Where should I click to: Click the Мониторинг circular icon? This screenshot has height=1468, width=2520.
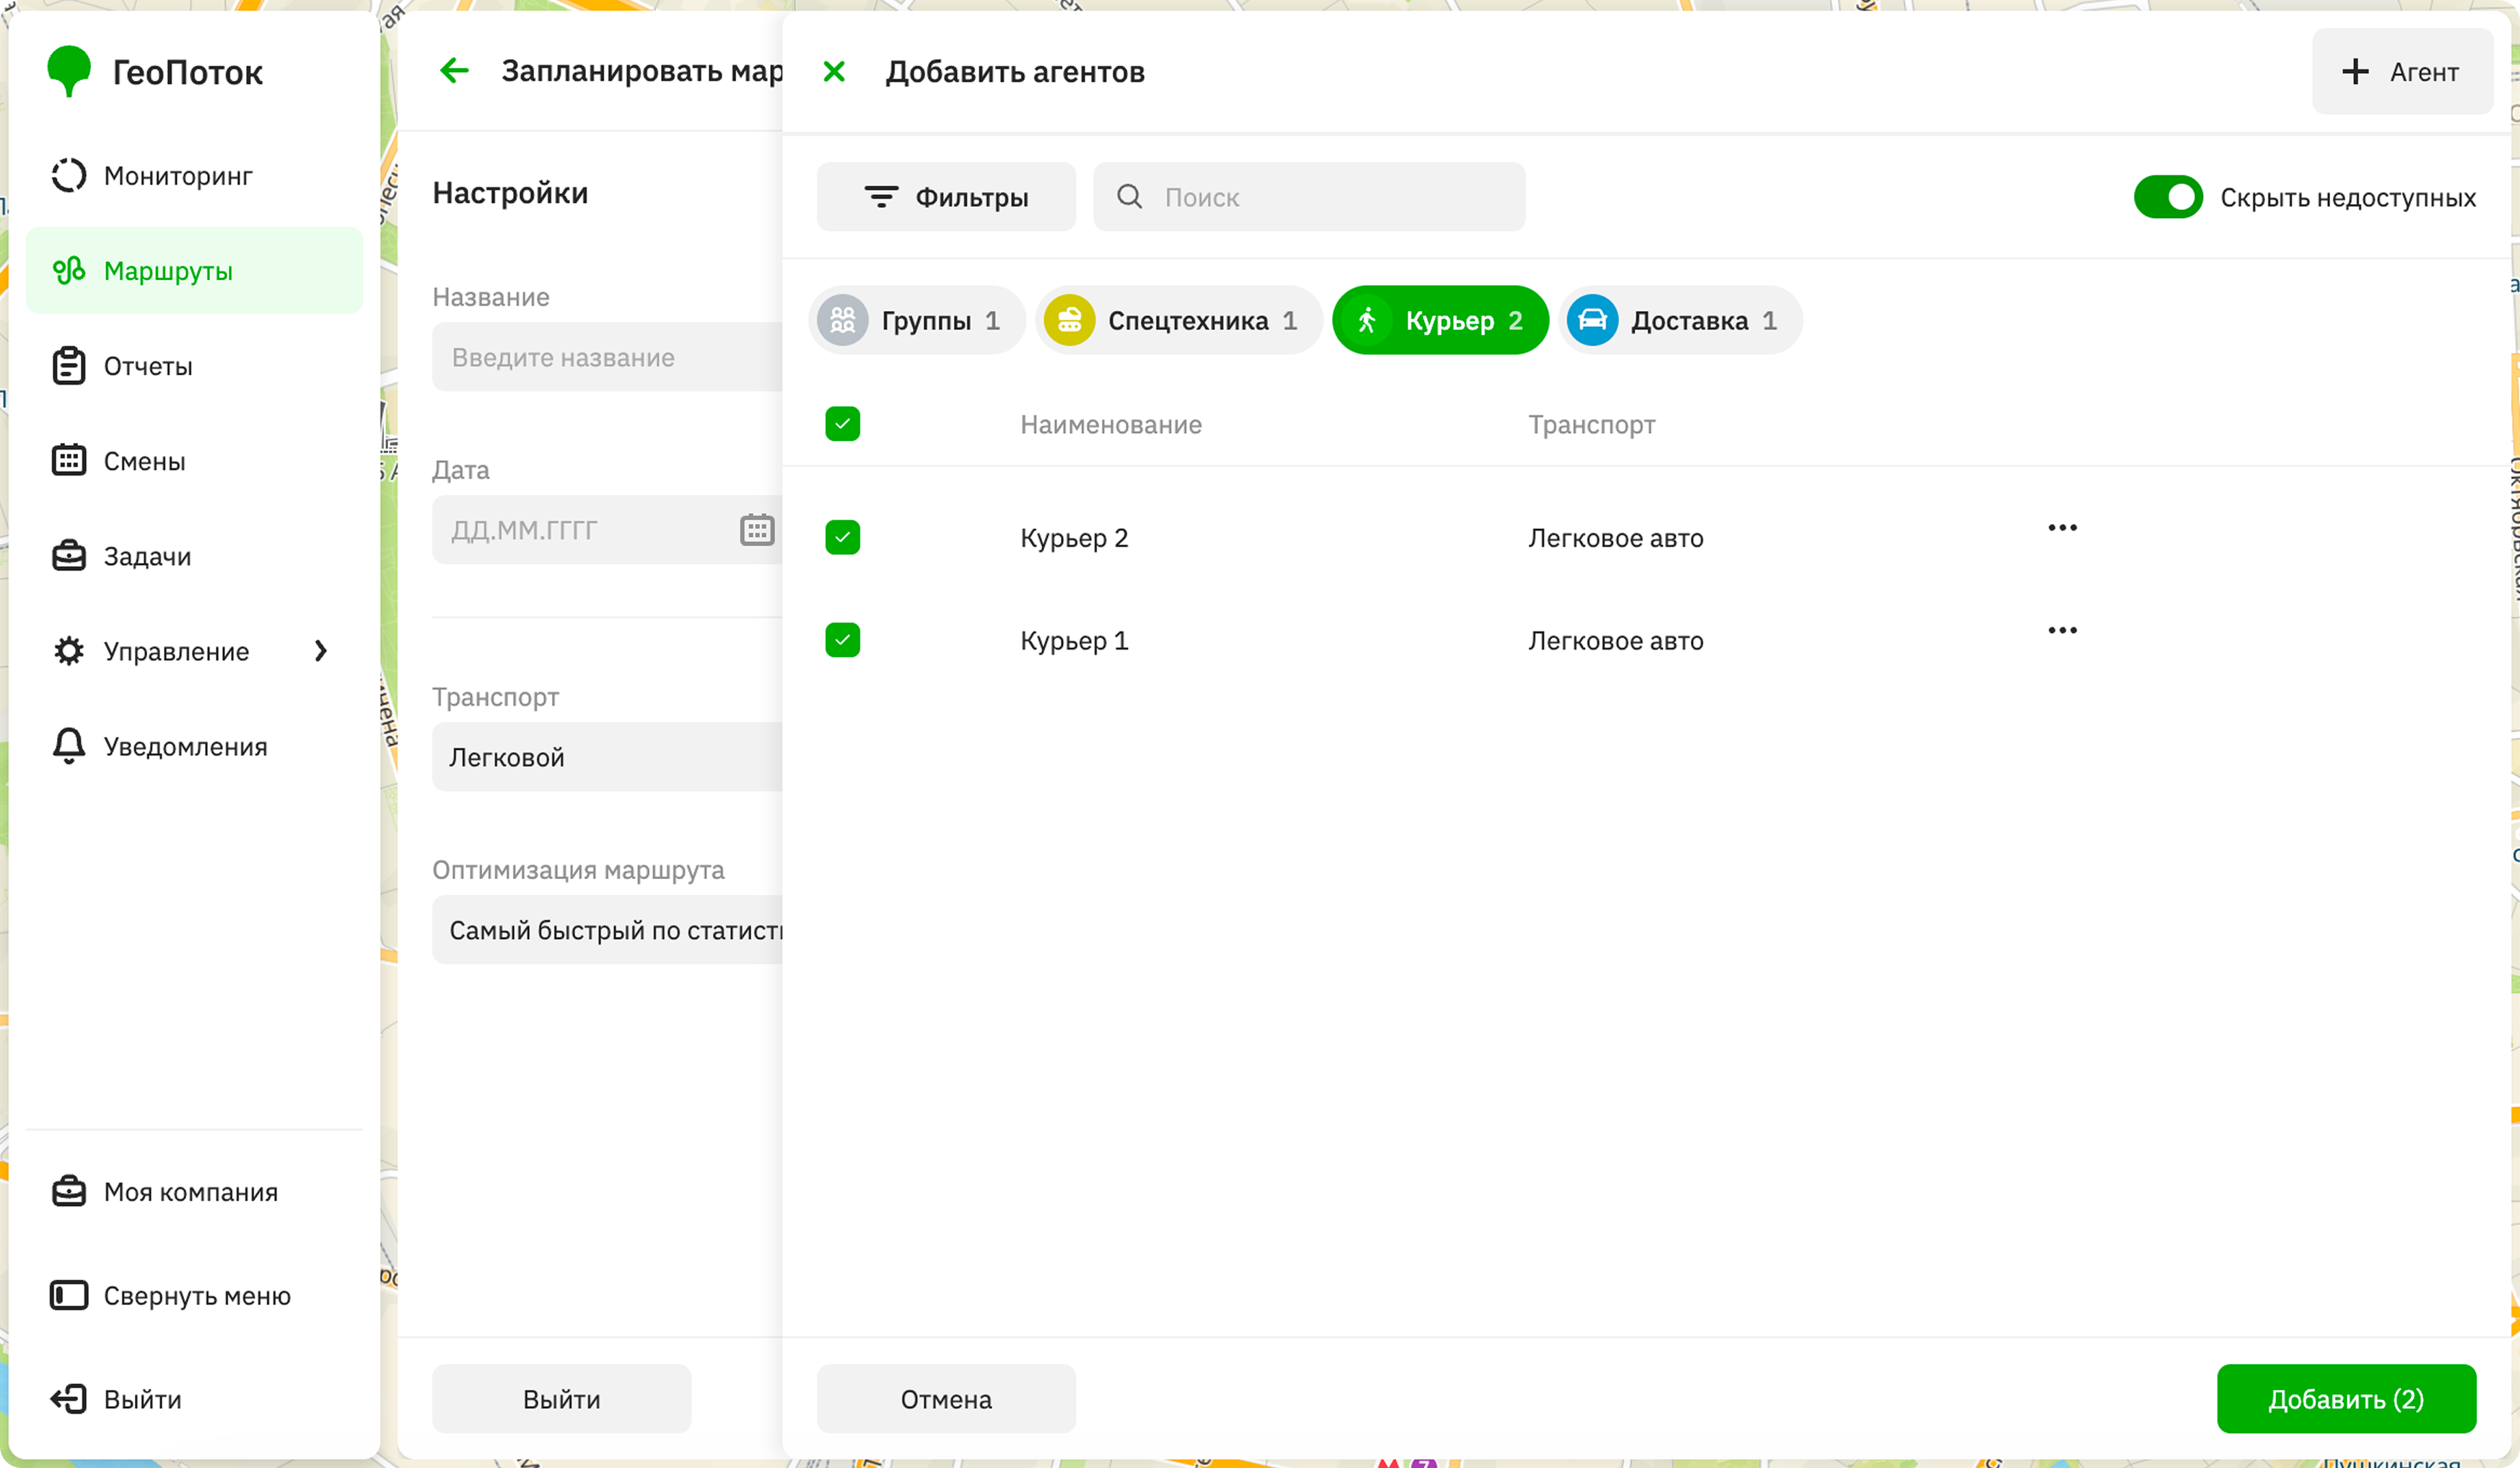[69, 176]
